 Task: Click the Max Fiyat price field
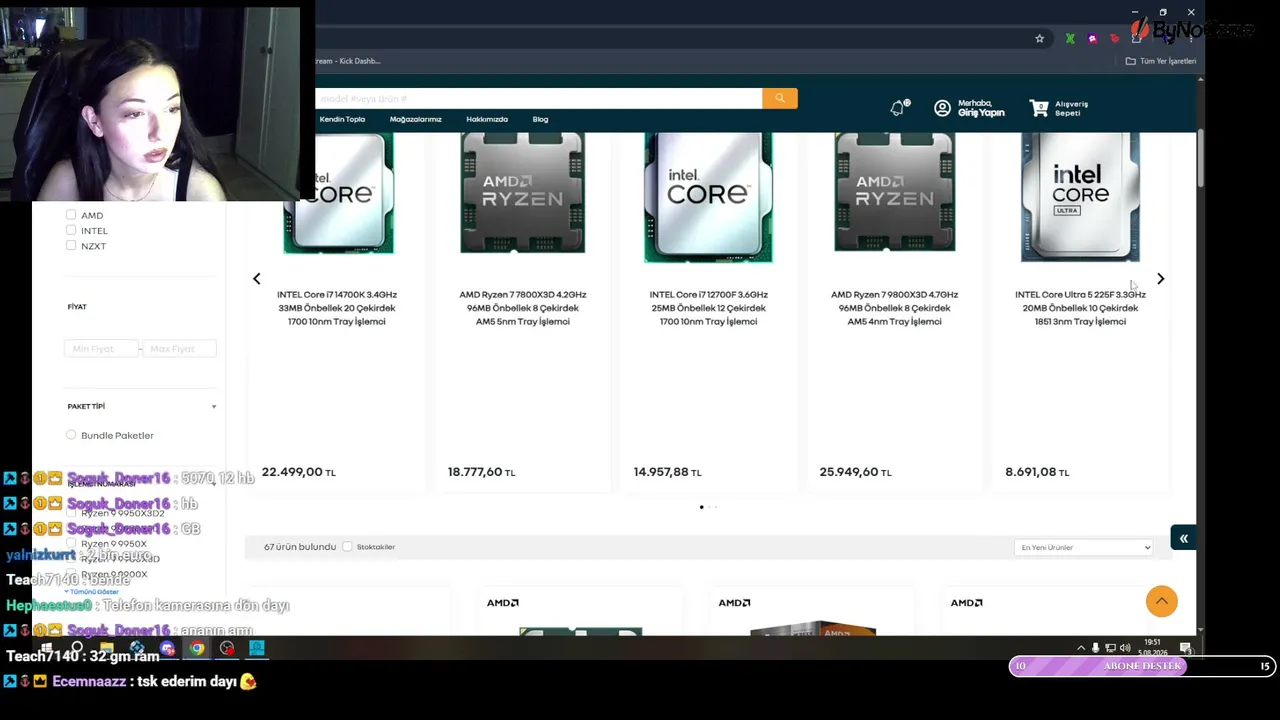[179, 348]
